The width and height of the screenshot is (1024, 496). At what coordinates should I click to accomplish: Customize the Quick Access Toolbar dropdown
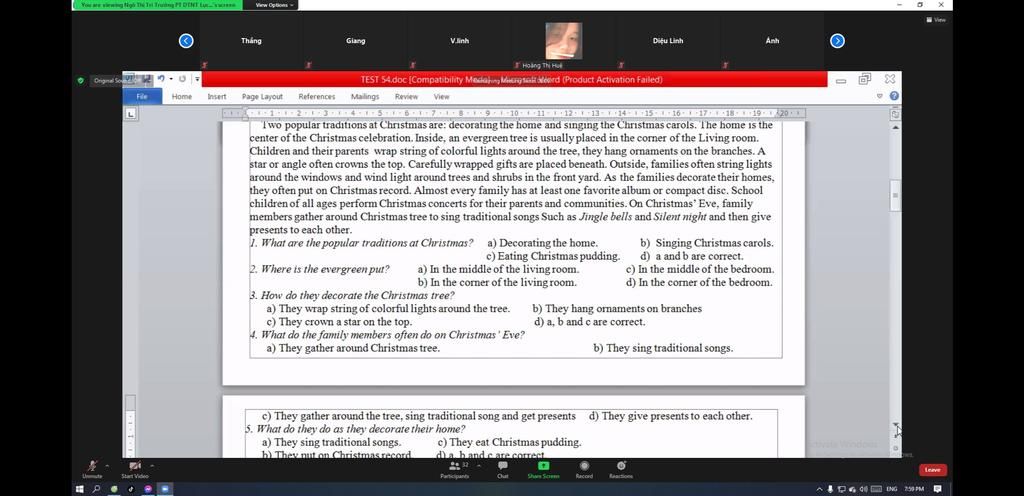197,80
